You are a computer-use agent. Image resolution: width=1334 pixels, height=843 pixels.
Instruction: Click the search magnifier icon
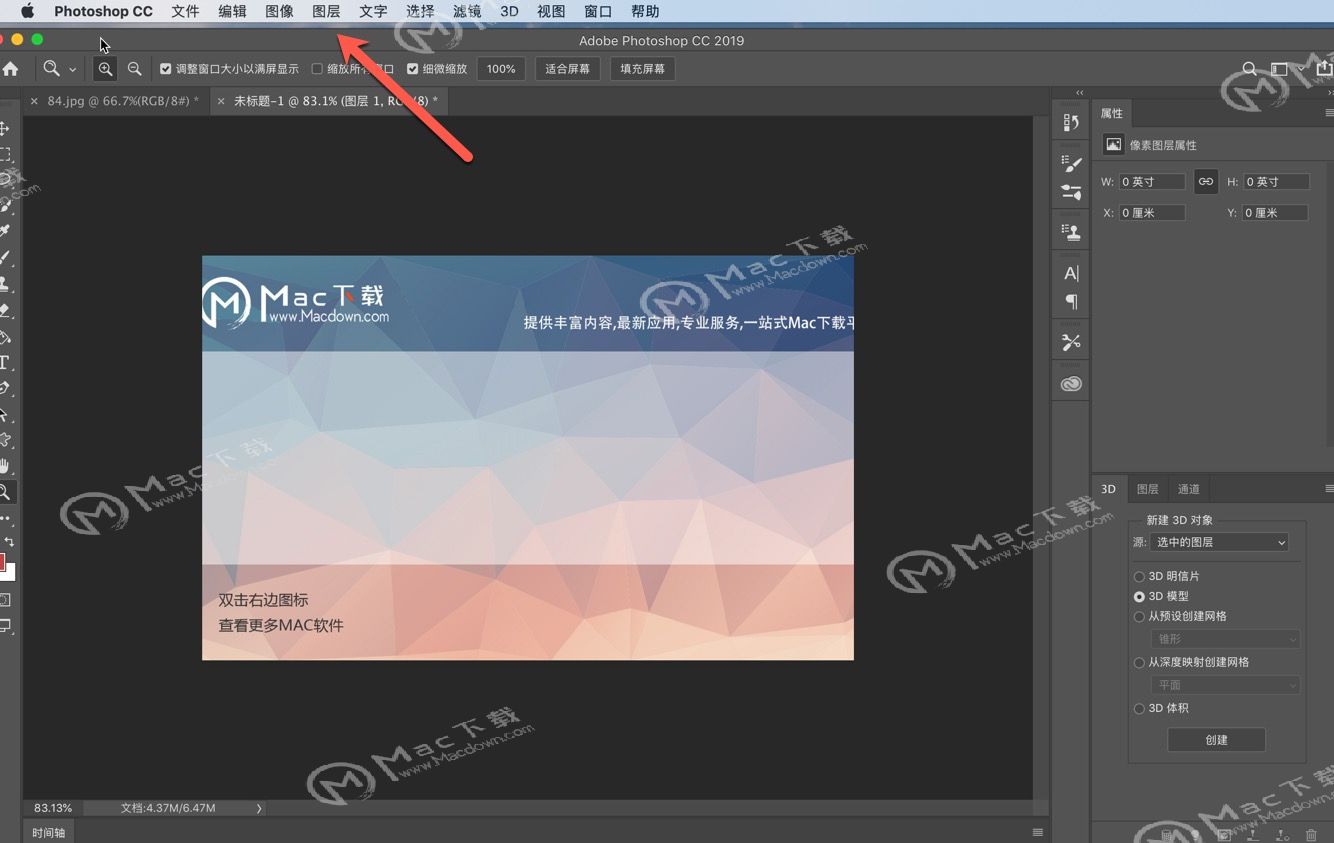click(1249, 69)
